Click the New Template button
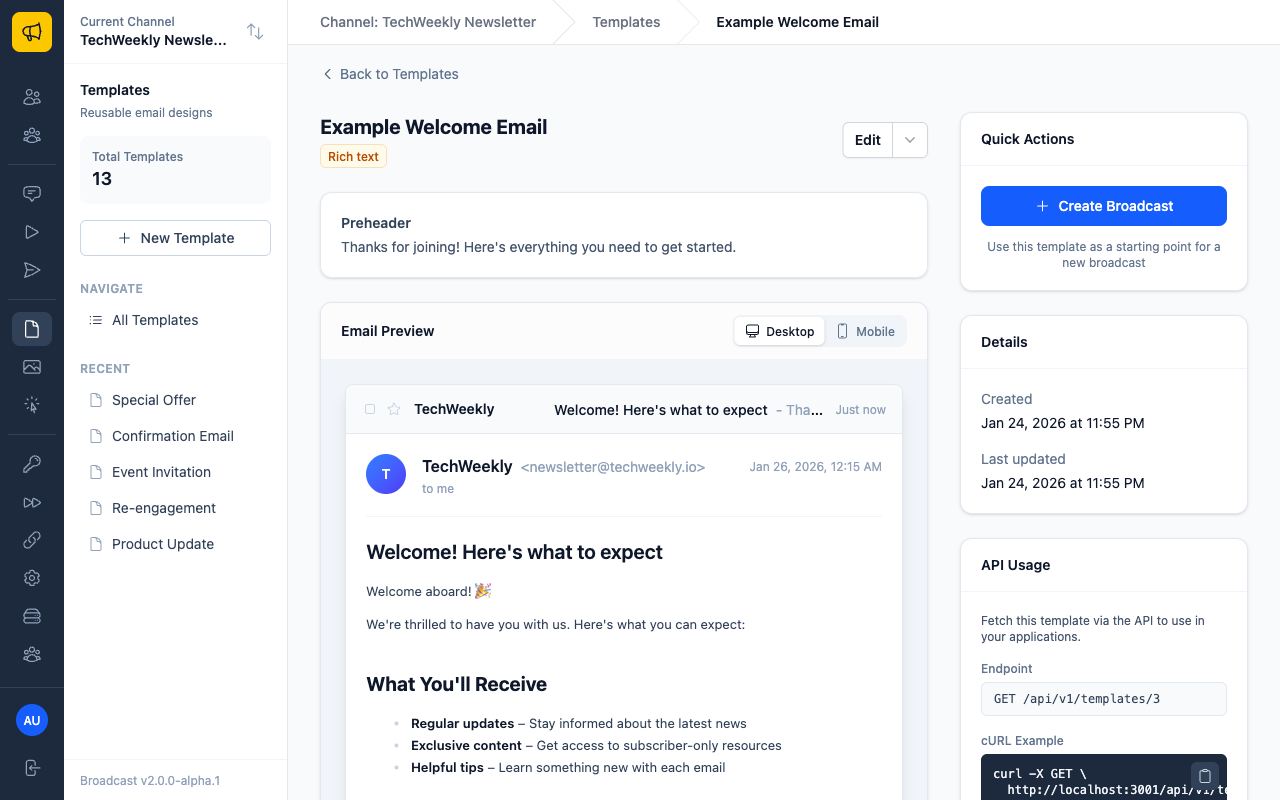Screen dimensions: 1280x800 coord(175,238)
